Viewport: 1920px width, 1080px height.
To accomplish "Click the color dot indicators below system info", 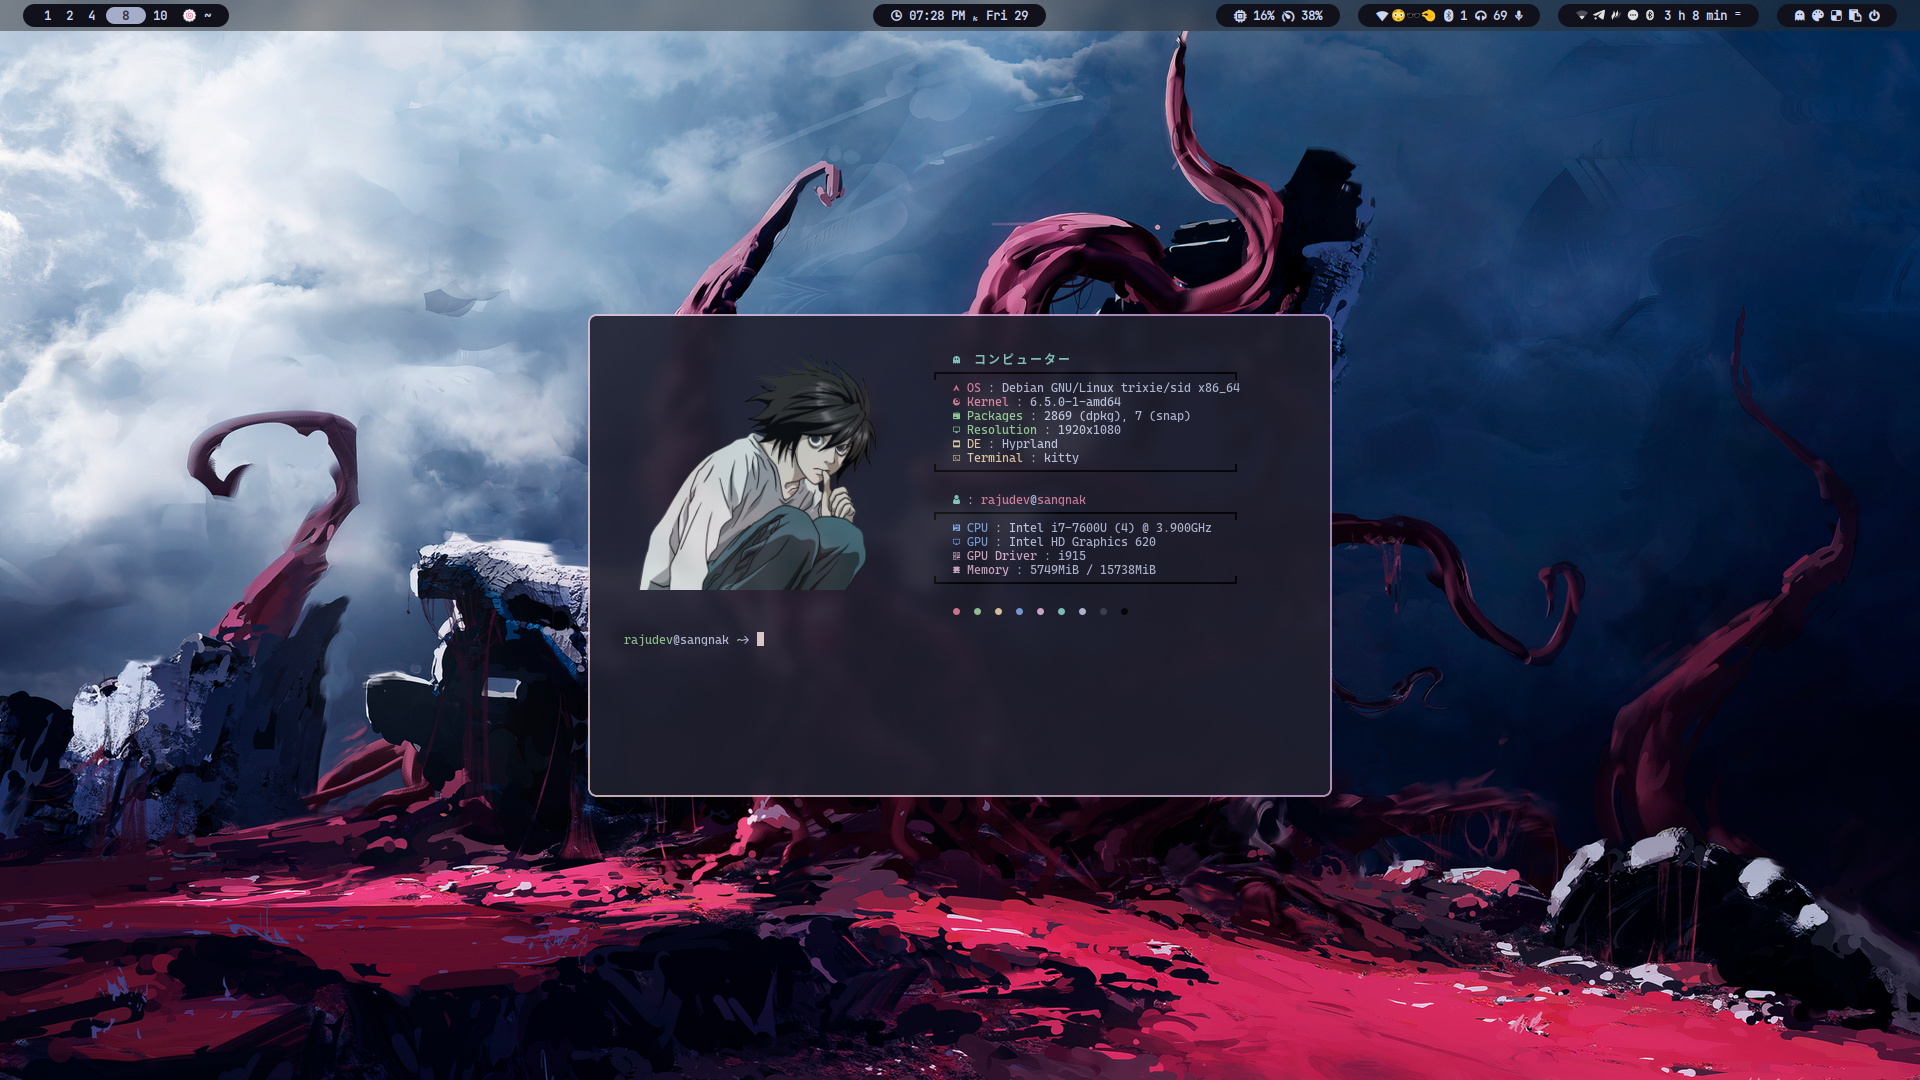I will click(1040, 611).
